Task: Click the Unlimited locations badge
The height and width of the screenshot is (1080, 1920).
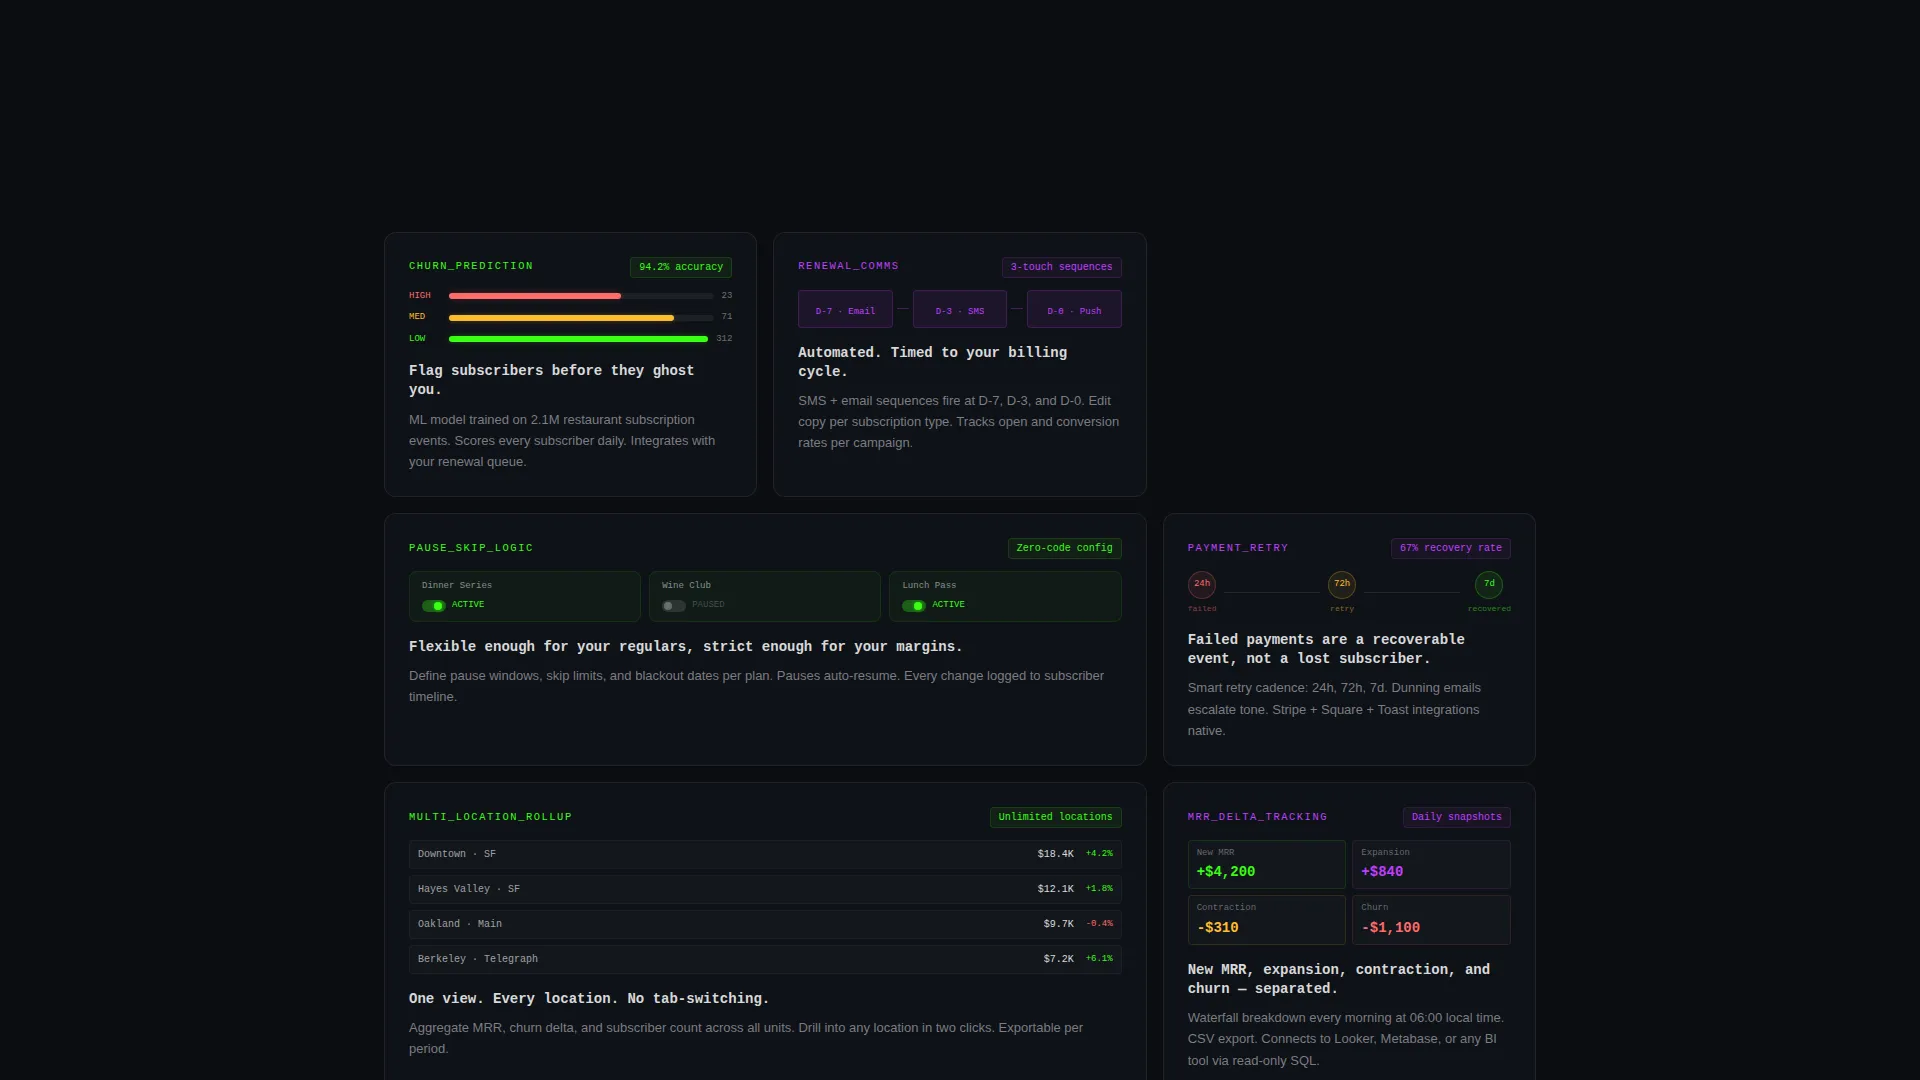Action: pos(1055,817)
